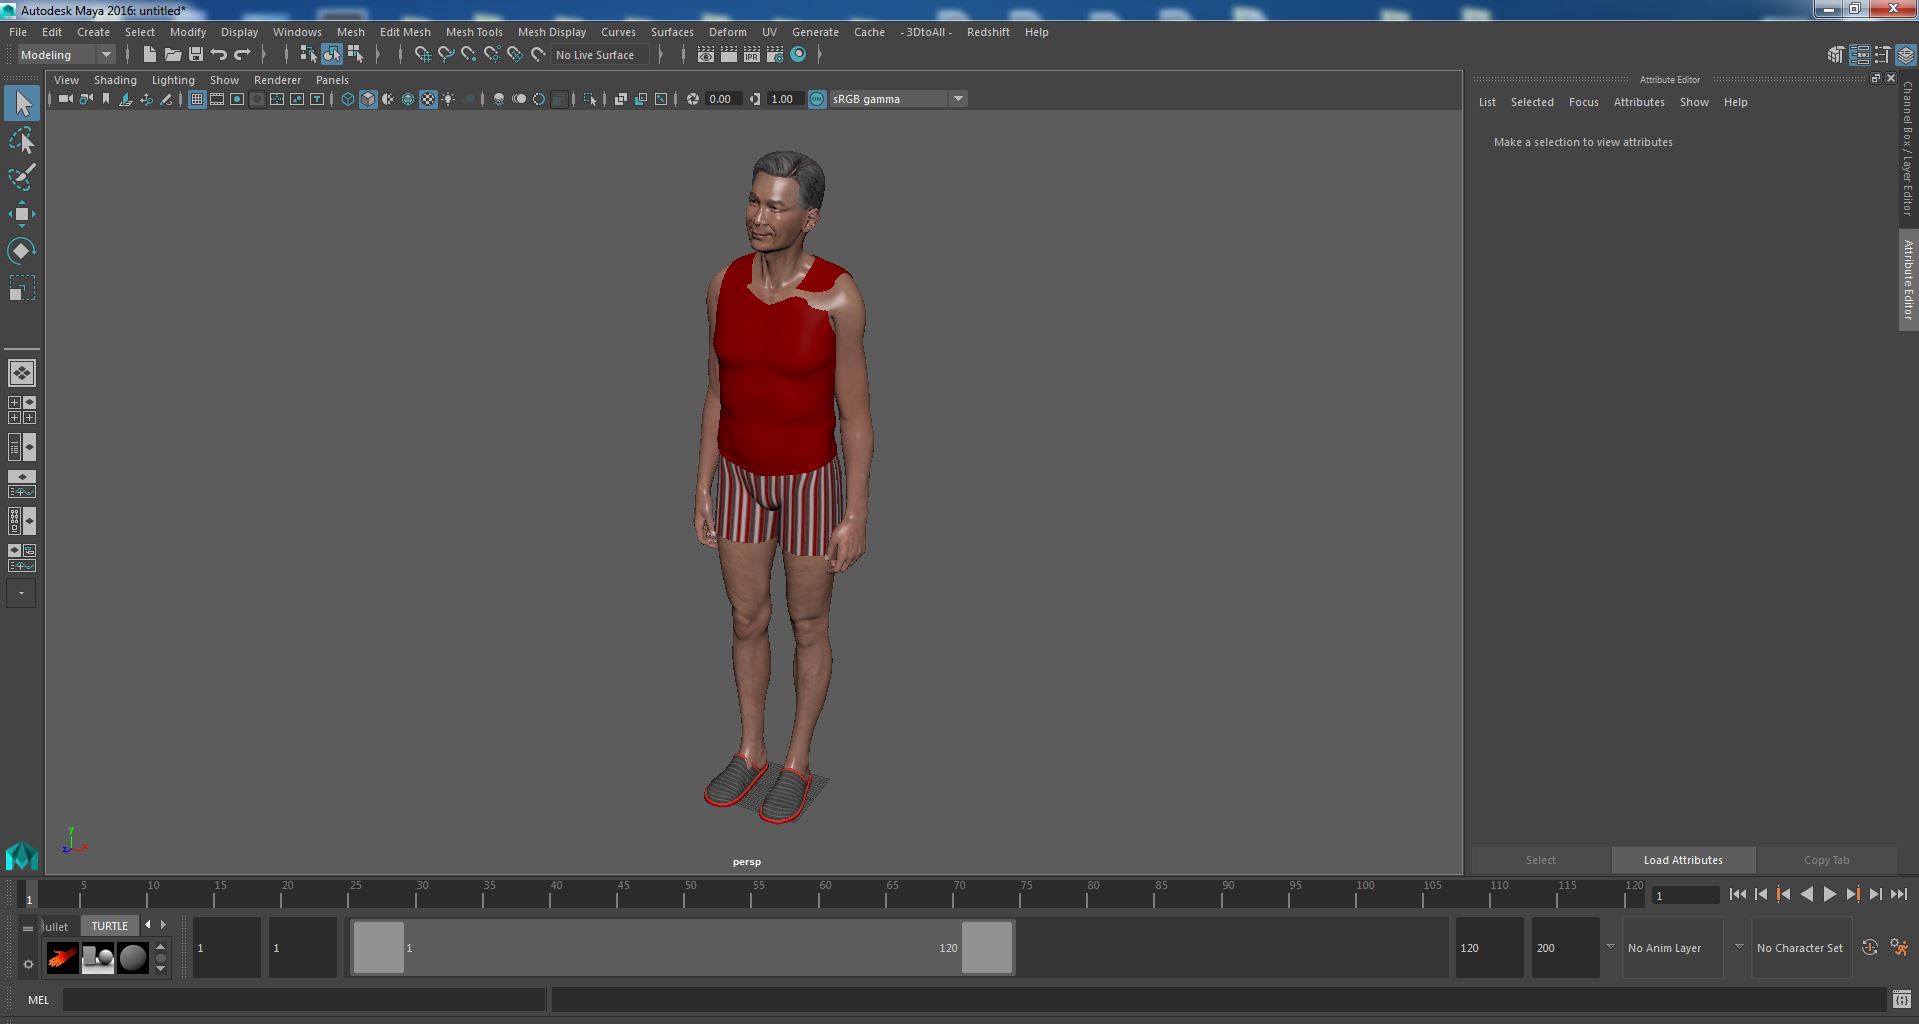Enable snap to points
1919x1024 pixels.
click(x=469, y=55)
